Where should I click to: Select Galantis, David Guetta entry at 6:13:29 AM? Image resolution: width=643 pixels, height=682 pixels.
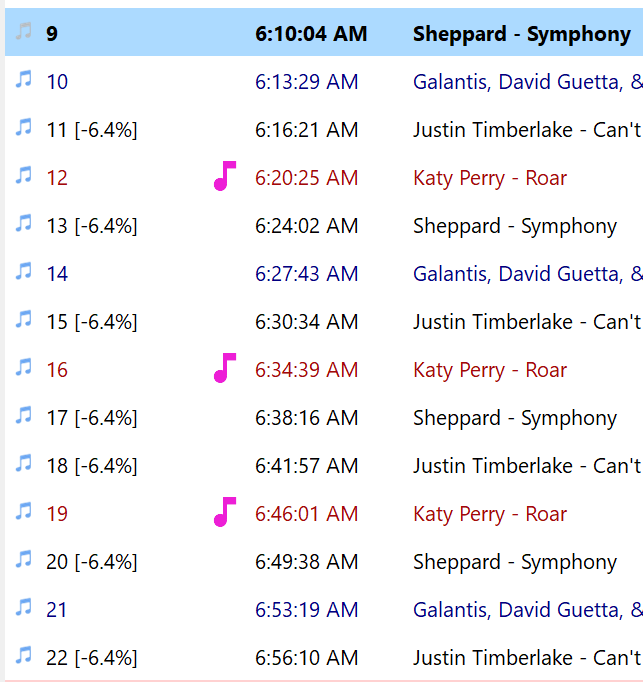tap(526, 82)
